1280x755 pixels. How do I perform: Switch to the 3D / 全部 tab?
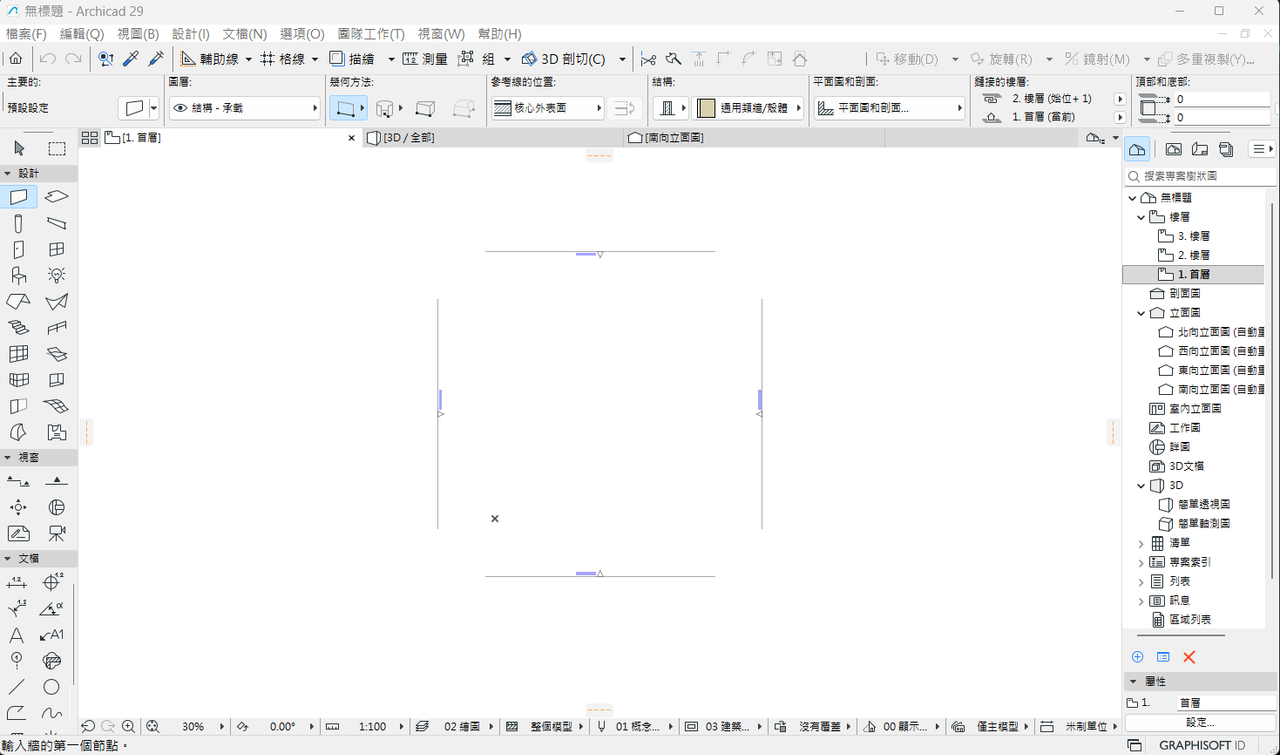point(409,138)
